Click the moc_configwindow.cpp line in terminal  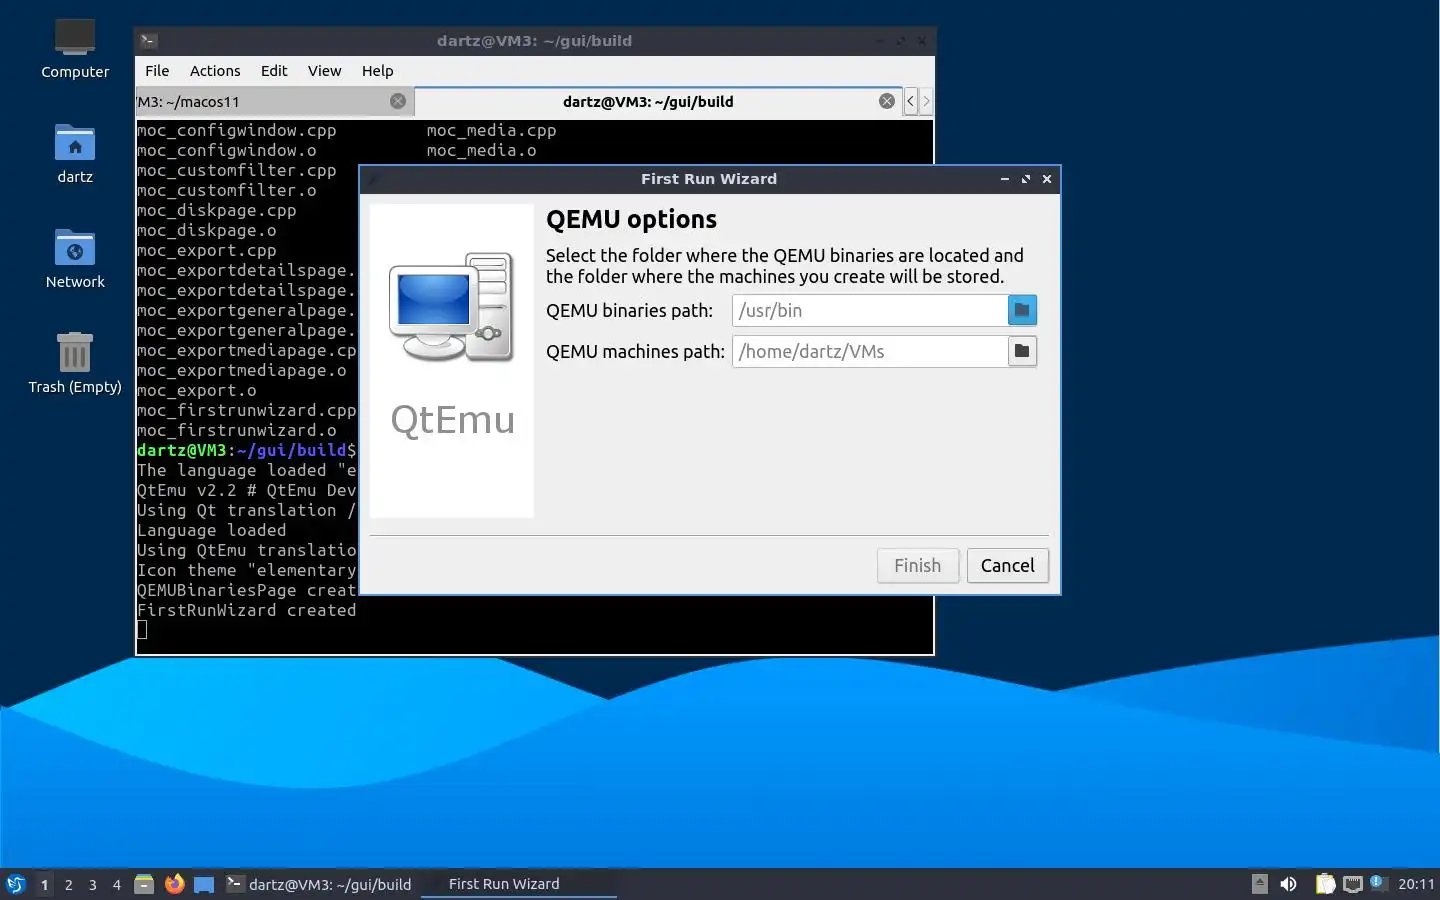click(237, 130)
